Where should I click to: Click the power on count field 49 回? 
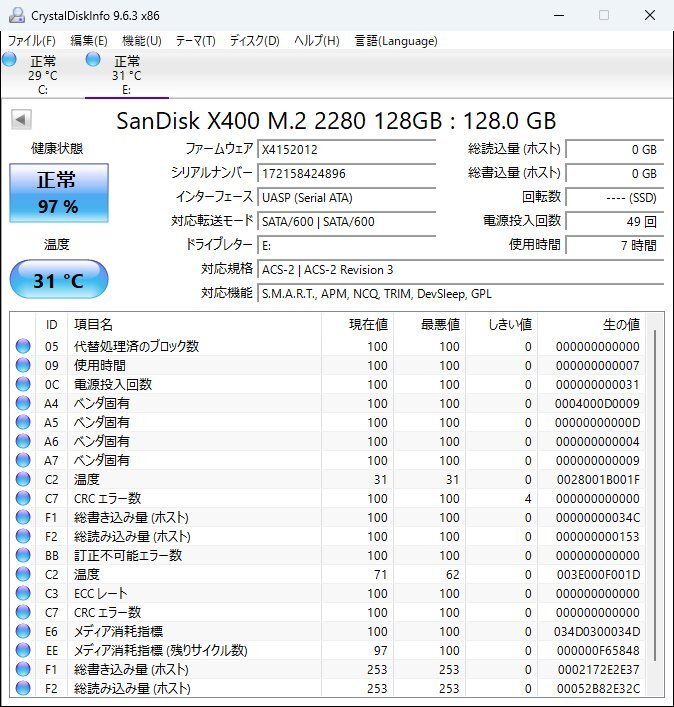pos(614,221)
